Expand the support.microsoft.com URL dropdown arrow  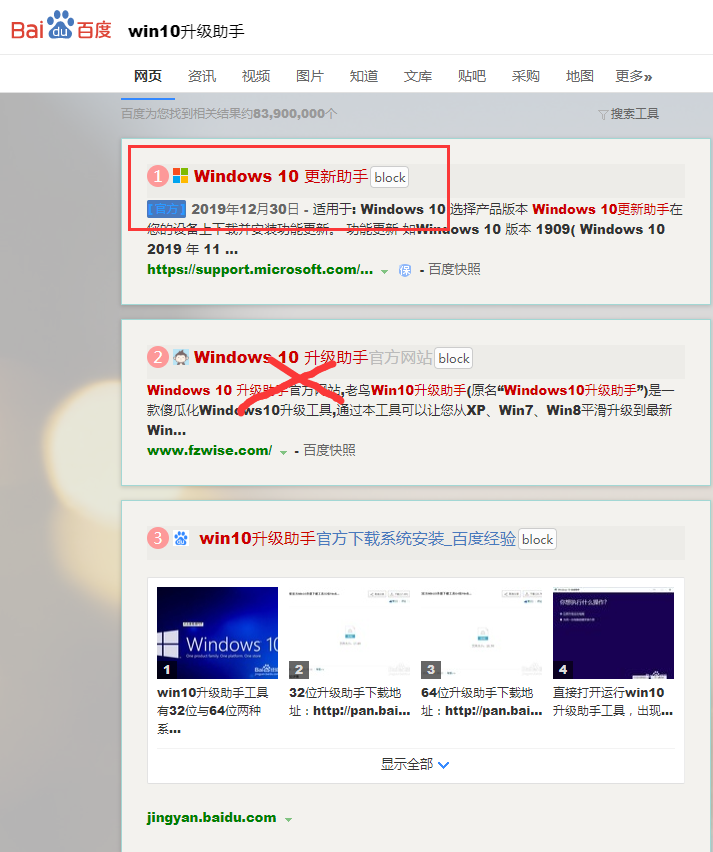384,271
